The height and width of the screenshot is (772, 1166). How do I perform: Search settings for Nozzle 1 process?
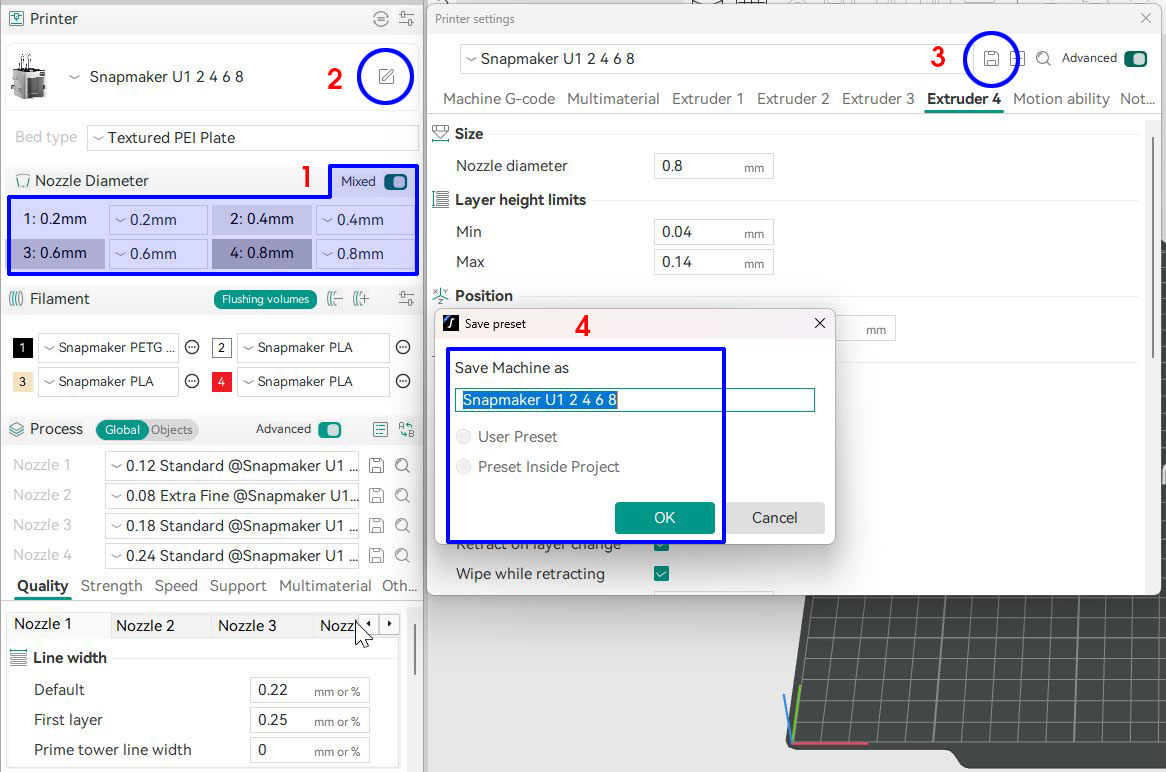402,466
